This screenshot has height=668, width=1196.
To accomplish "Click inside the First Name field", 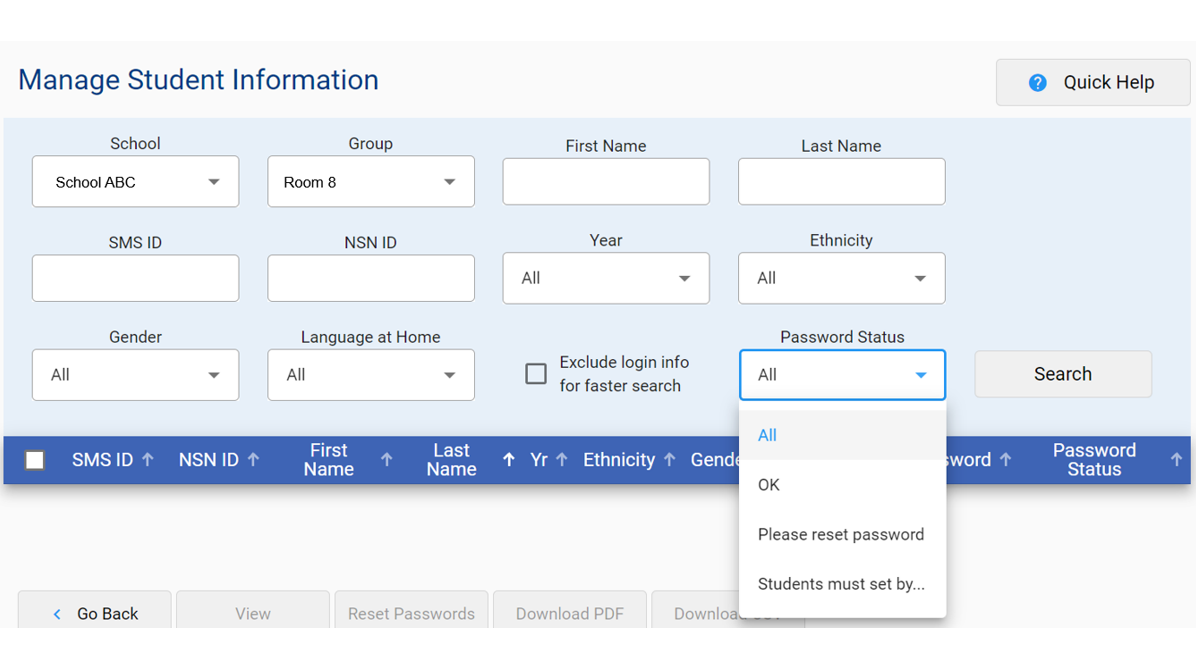I will click(605, 181).
